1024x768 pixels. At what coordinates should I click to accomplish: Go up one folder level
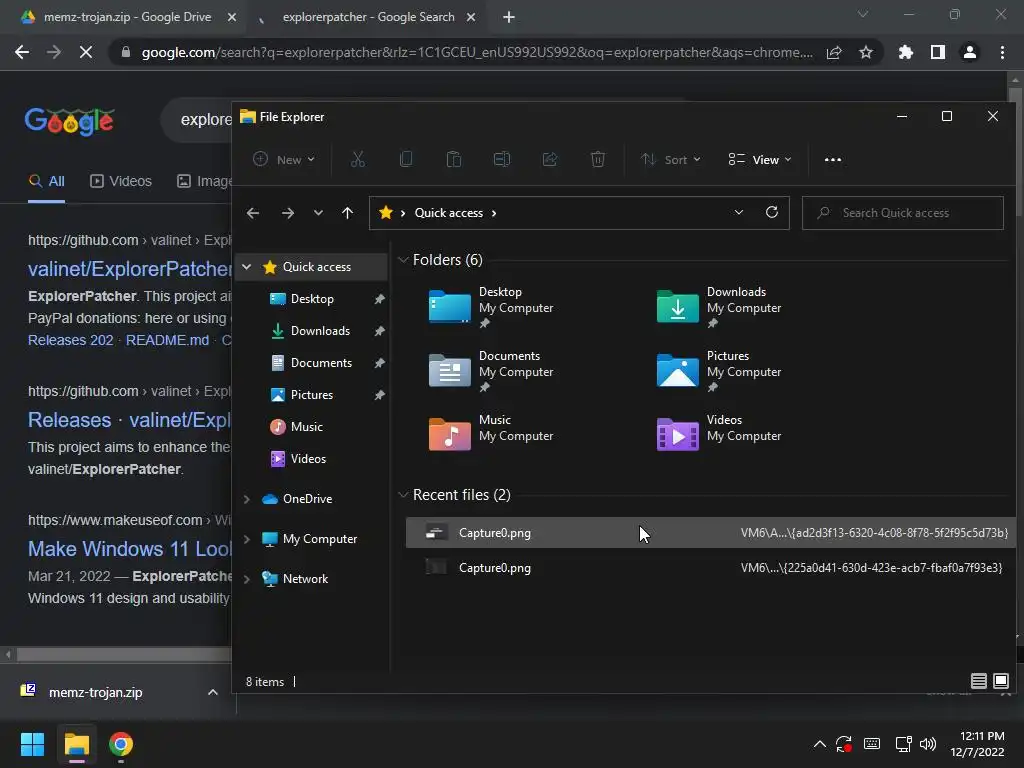coord(347,213)
